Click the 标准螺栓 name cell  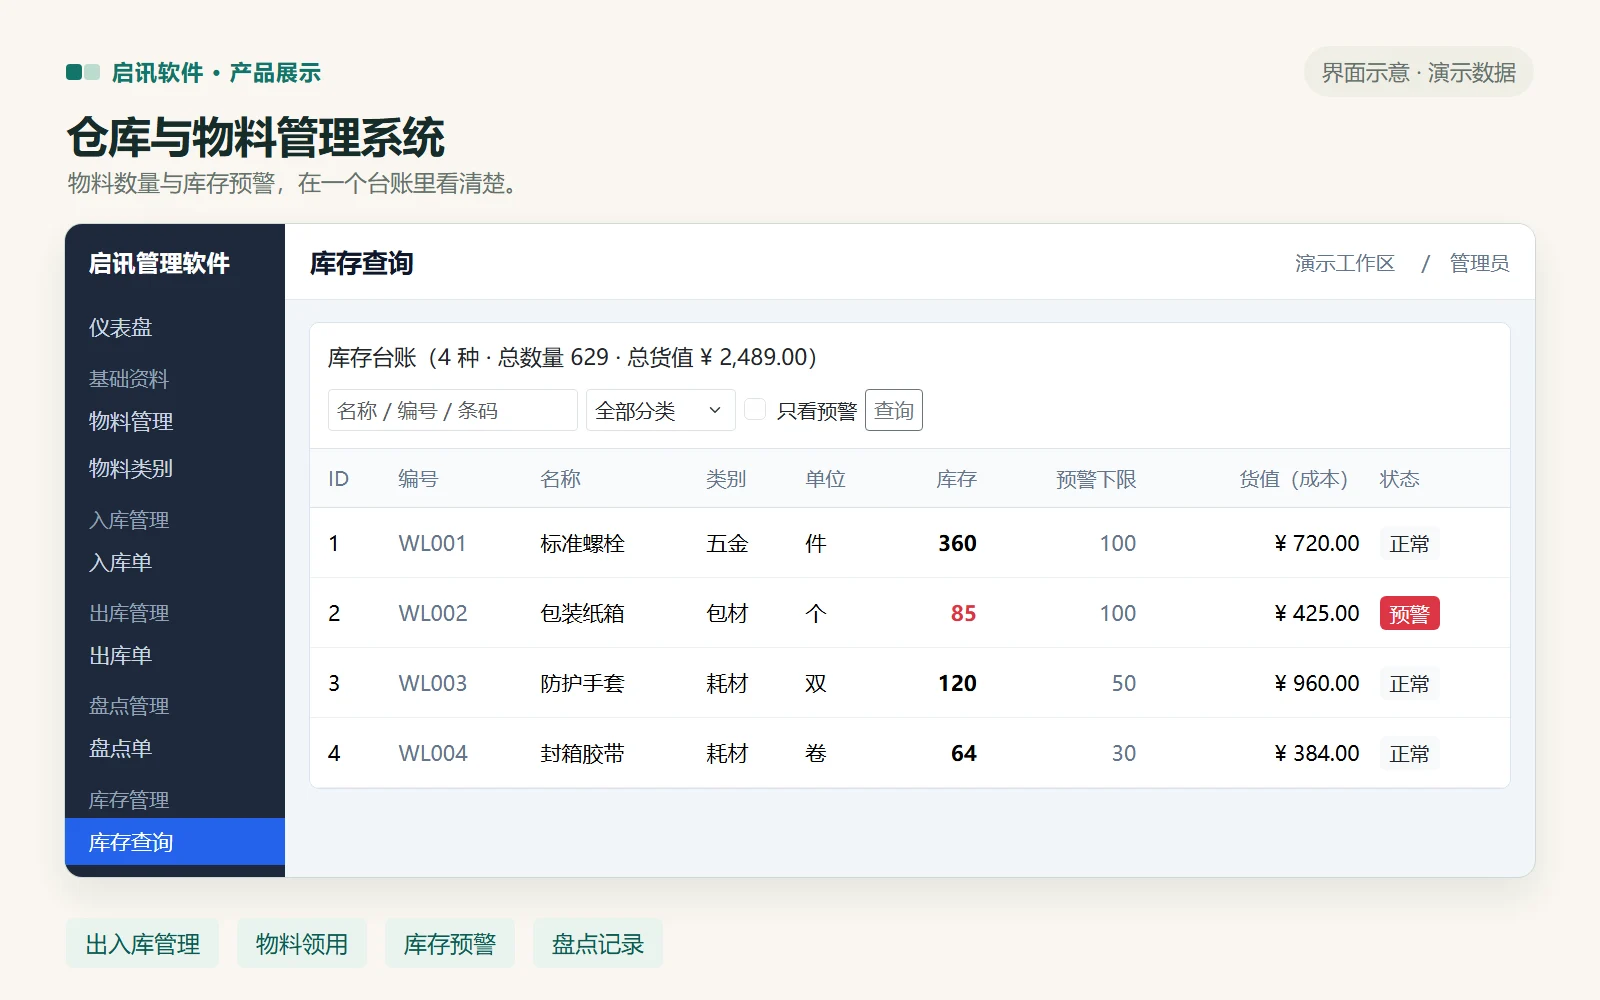coord(582,543)
